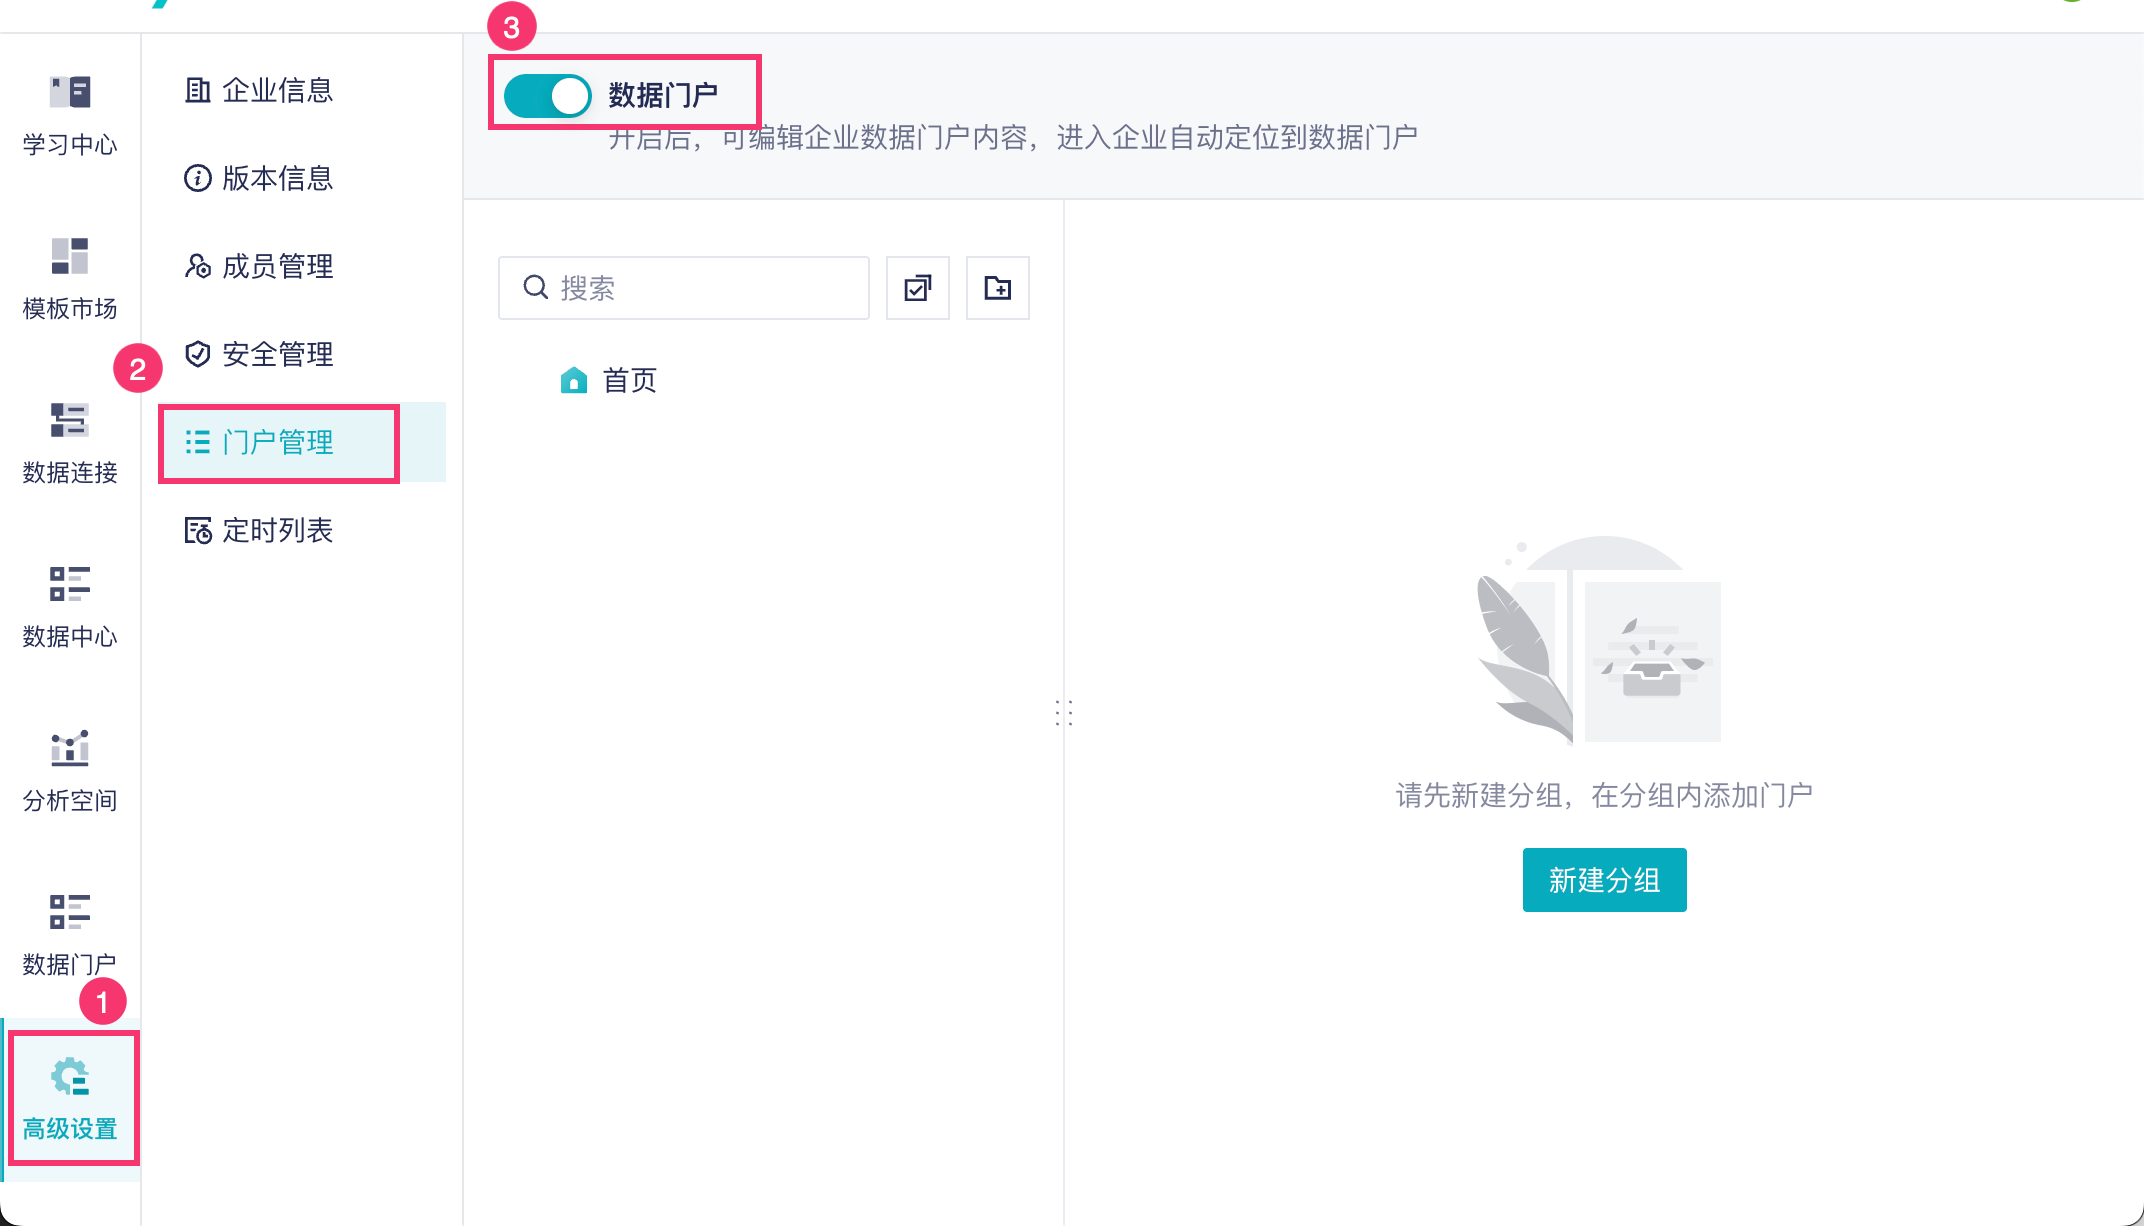
Task: Open 企业信息 menu item
Action: [x=260, y=90]
